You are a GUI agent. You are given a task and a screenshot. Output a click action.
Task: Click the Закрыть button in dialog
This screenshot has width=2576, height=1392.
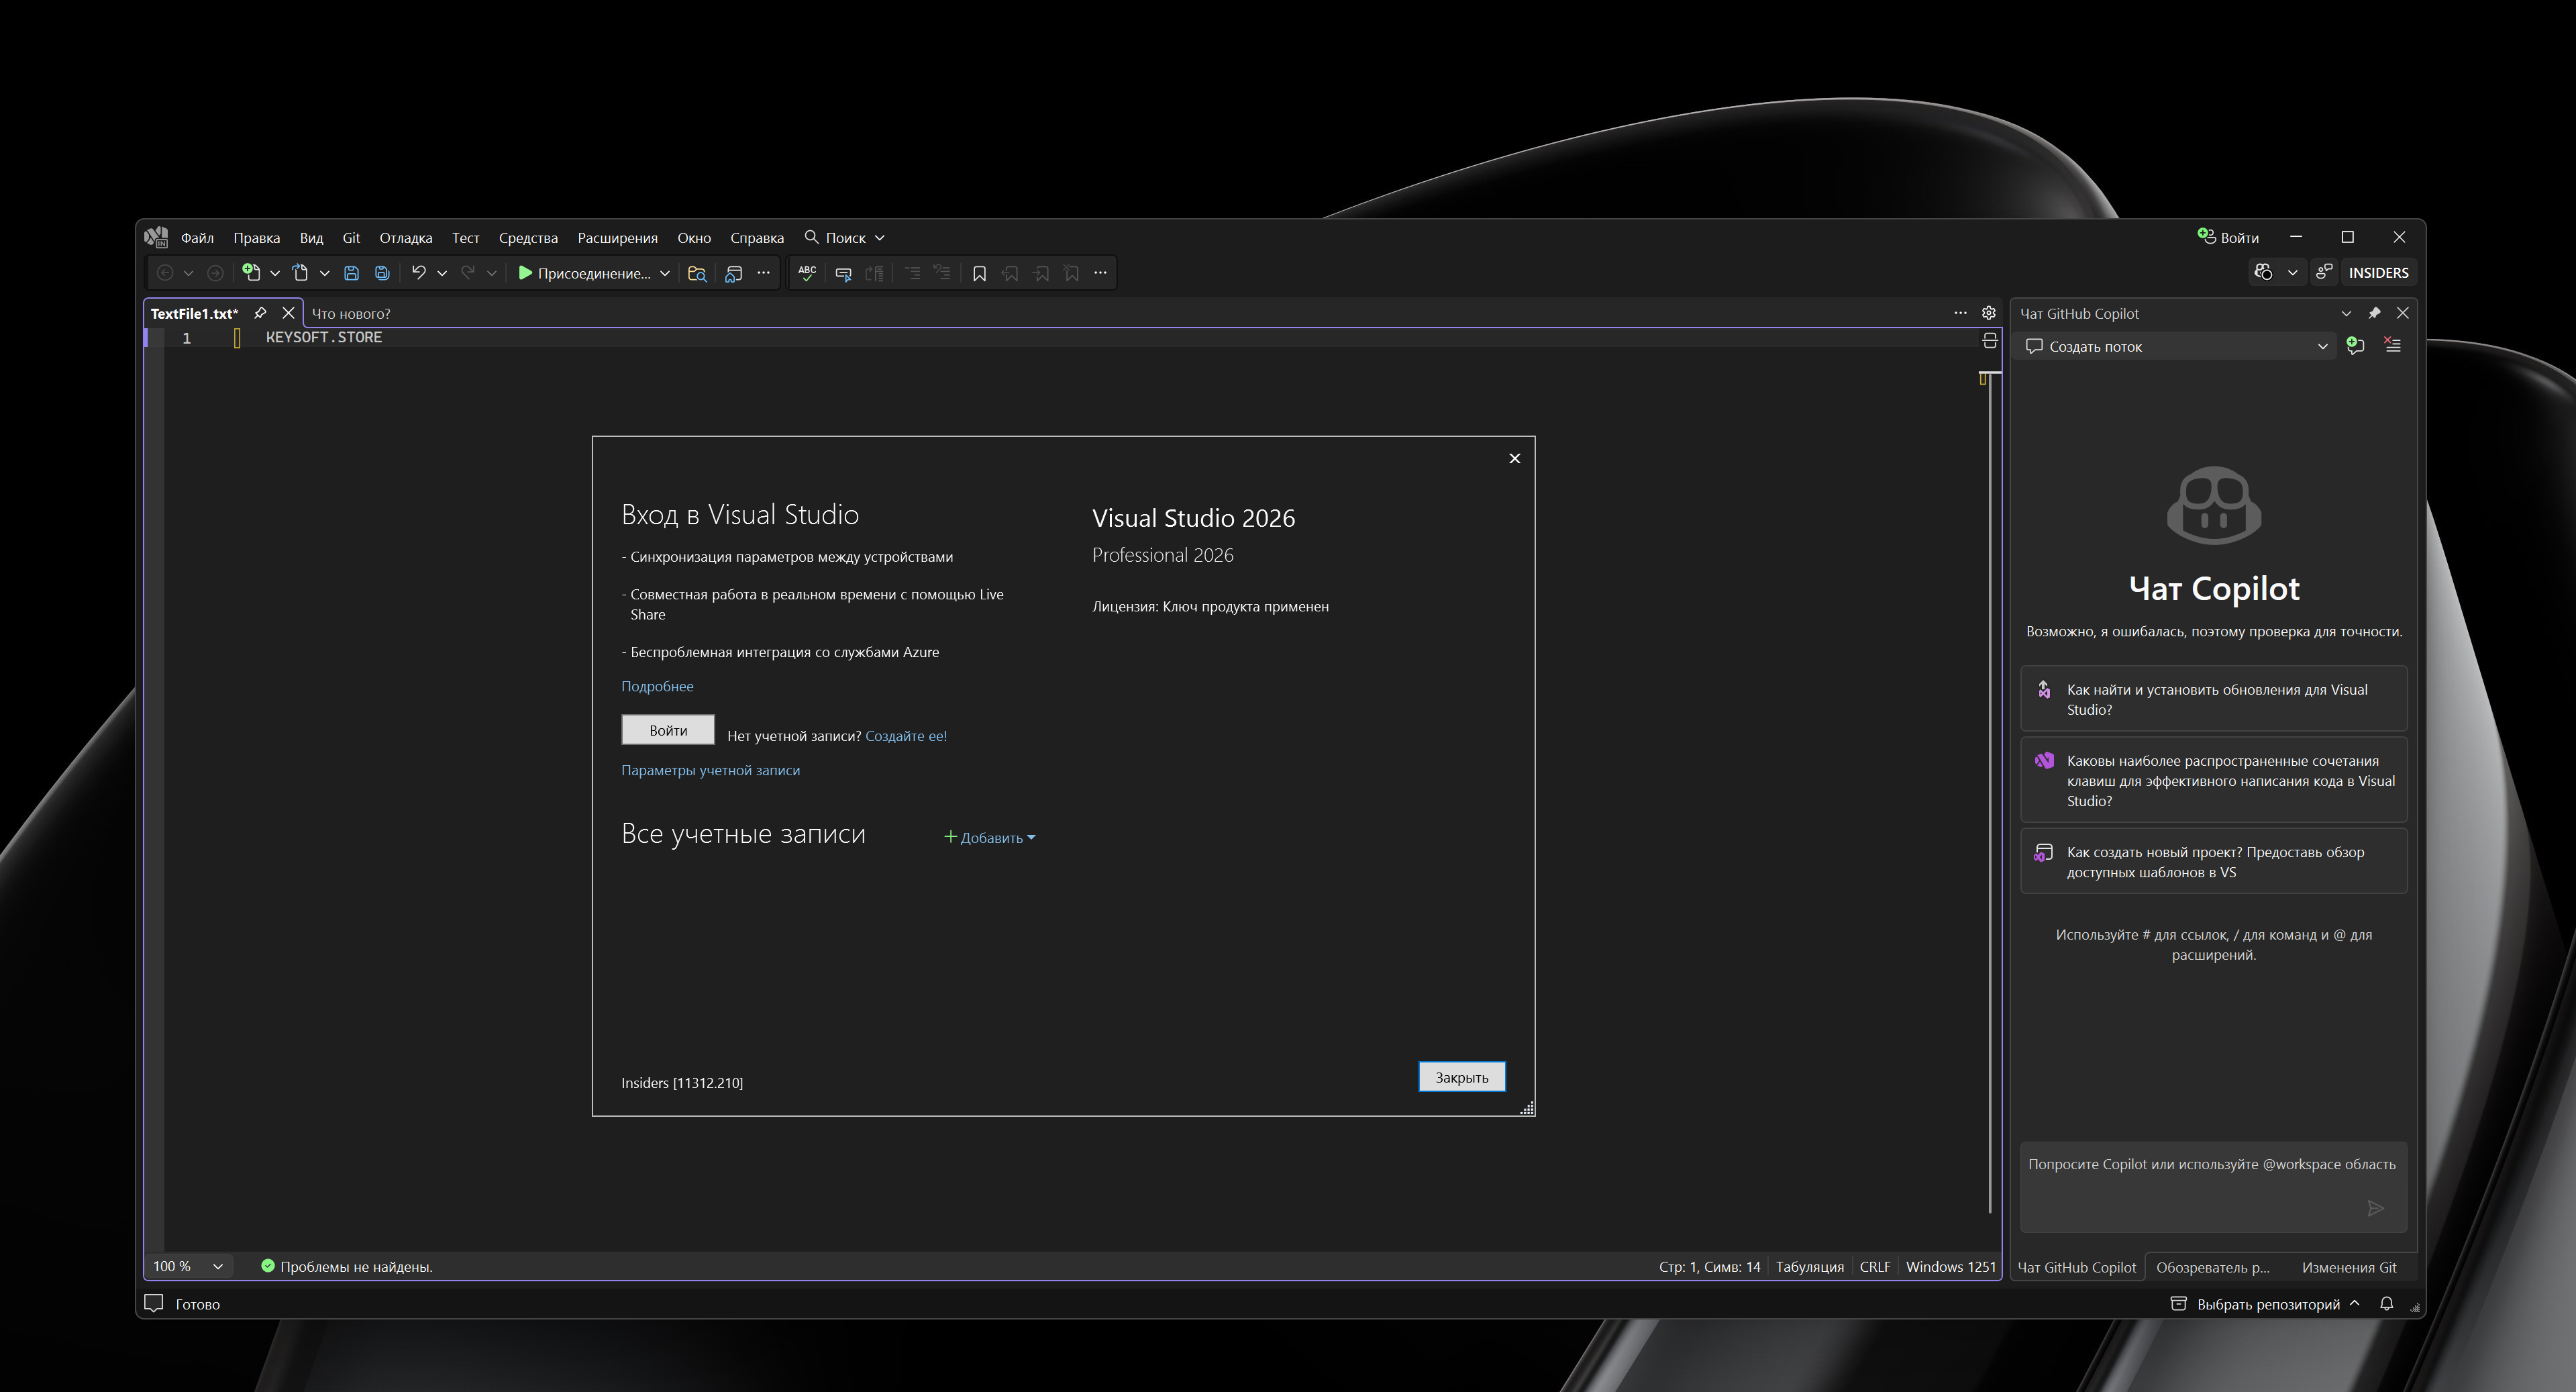(x=1461, y=1077)
